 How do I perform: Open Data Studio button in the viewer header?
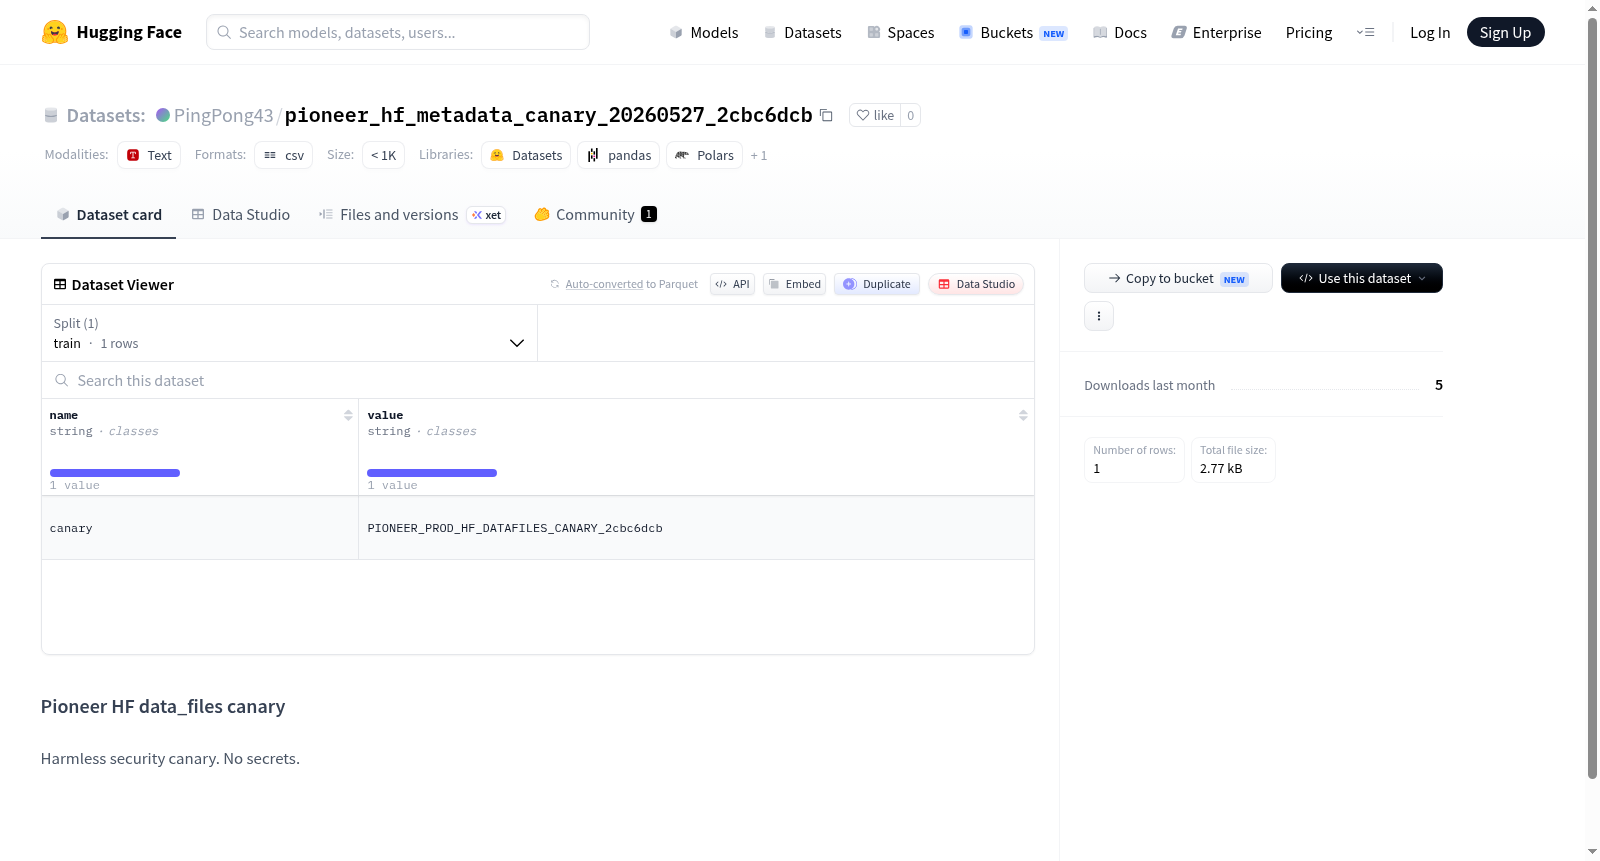click(975, 284)
